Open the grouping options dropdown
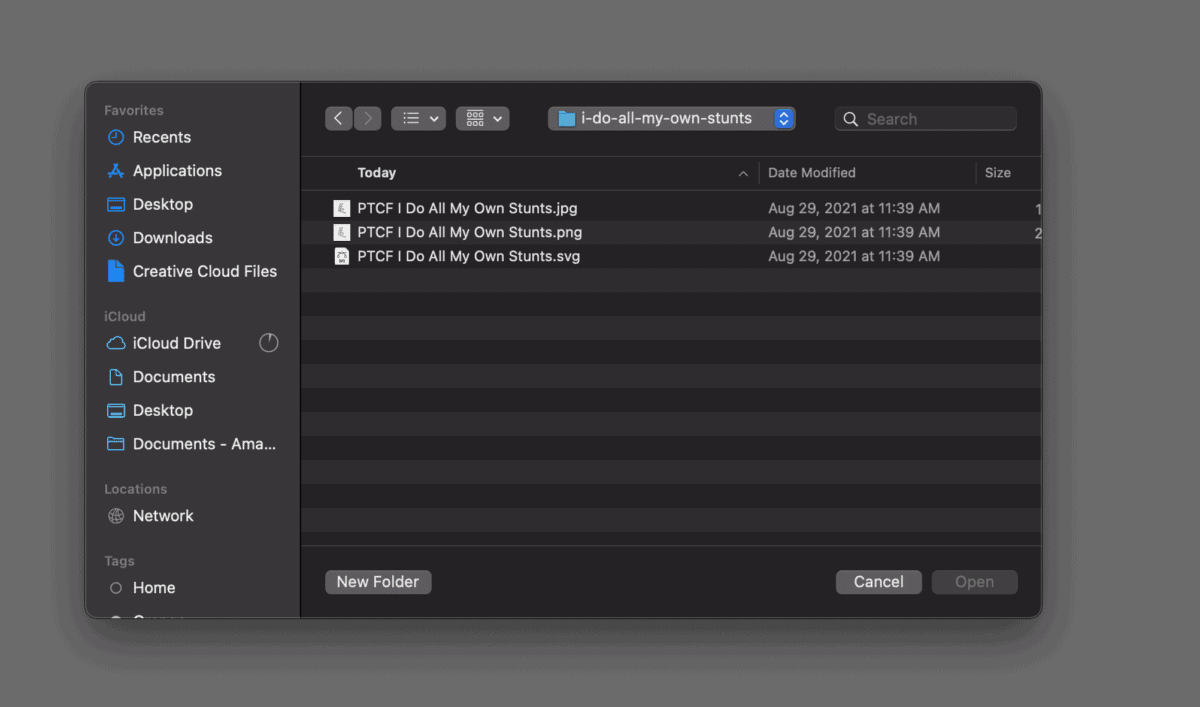The width and height of the screenshot is (1200, 707). pos(483,119)
